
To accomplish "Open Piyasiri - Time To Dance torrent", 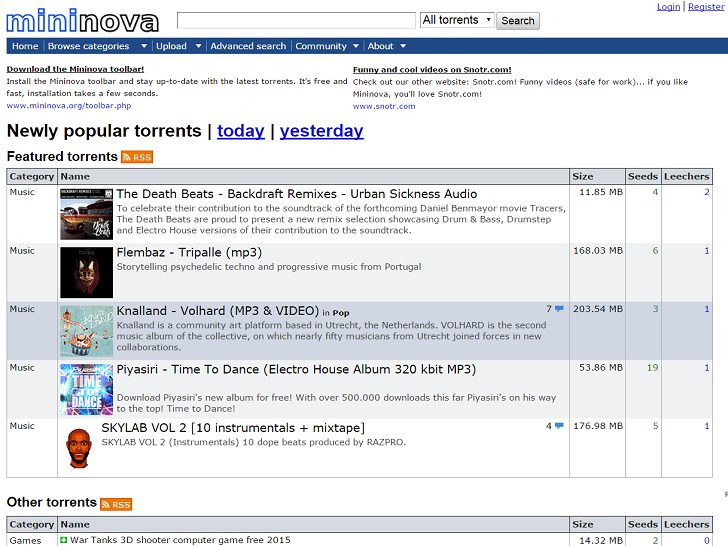I will pyautogui.click(x=296, y=369).
